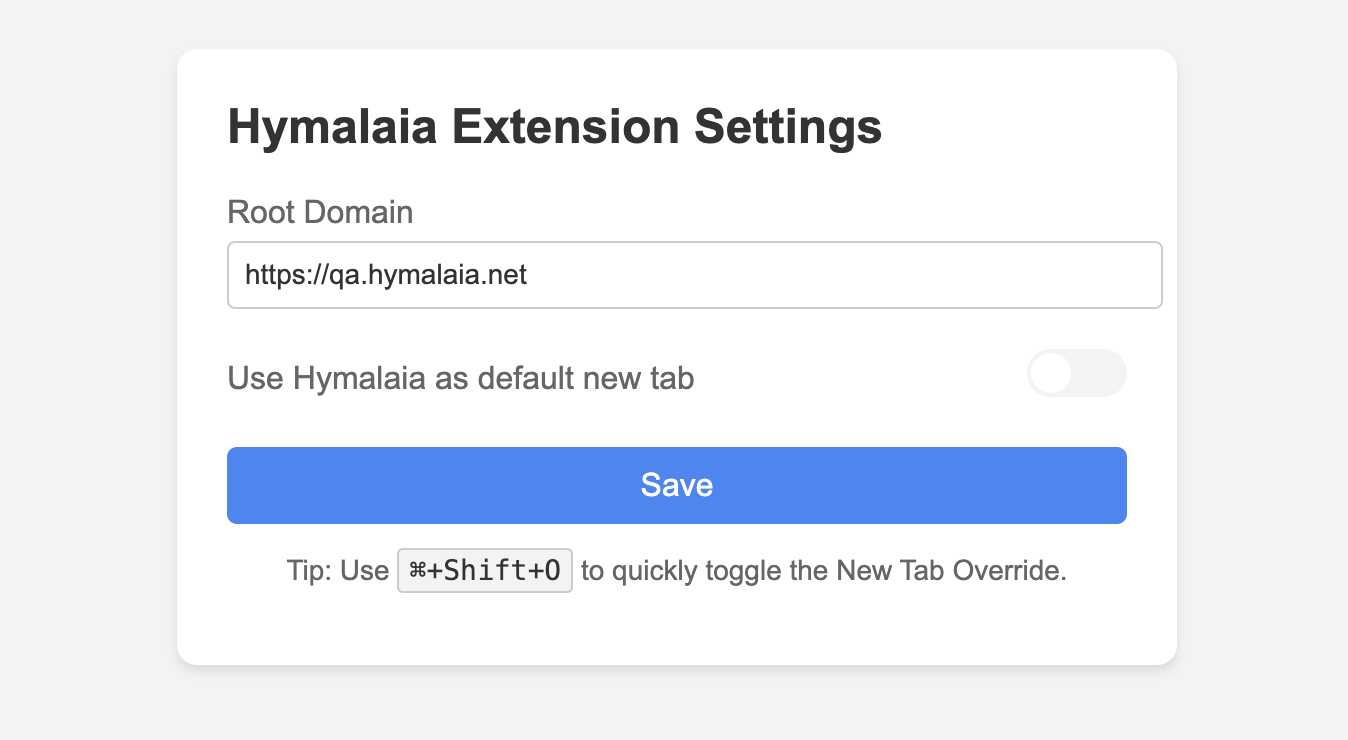Image resolution: width=1348 pixels, height=740 pixels.
Task: Click the Root Domain input field
Action: (x=694, y=275)
